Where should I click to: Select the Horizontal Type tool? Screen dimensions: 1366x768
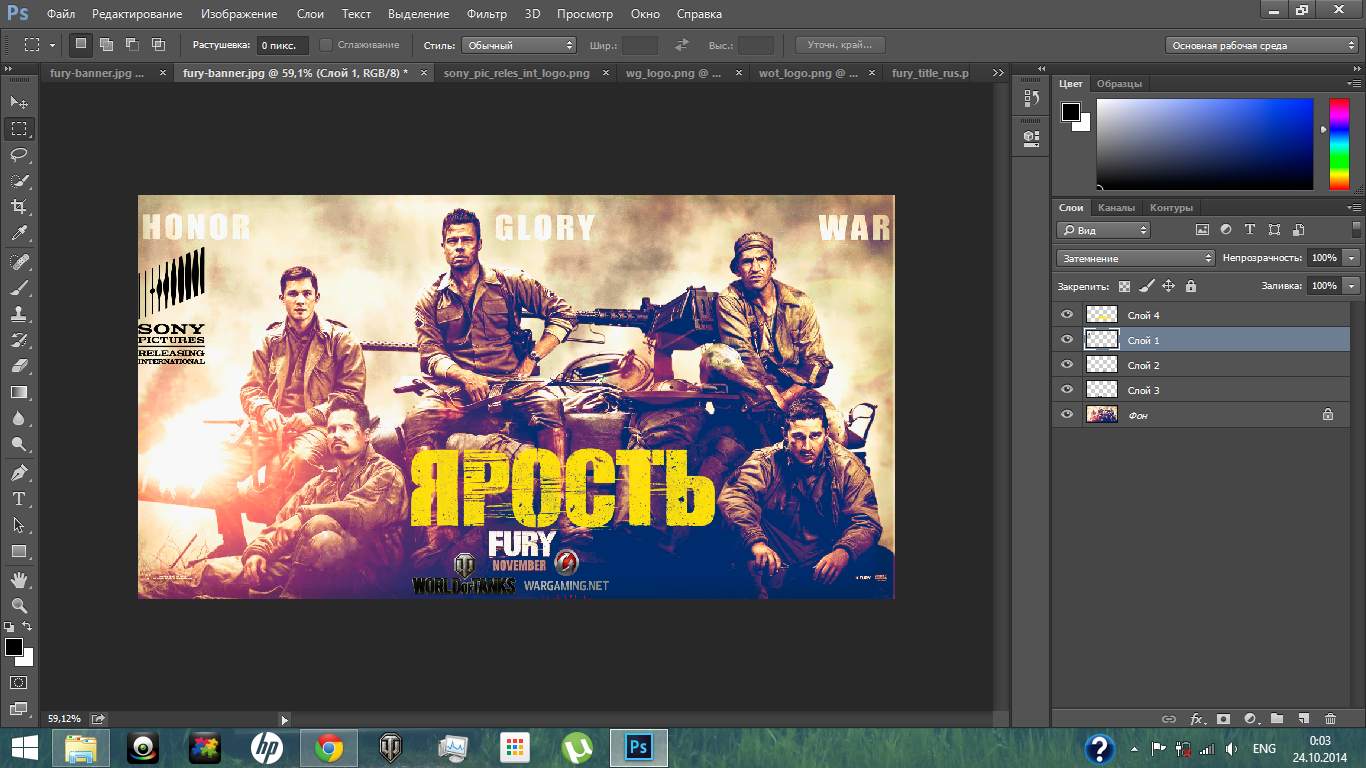[19, 498]
